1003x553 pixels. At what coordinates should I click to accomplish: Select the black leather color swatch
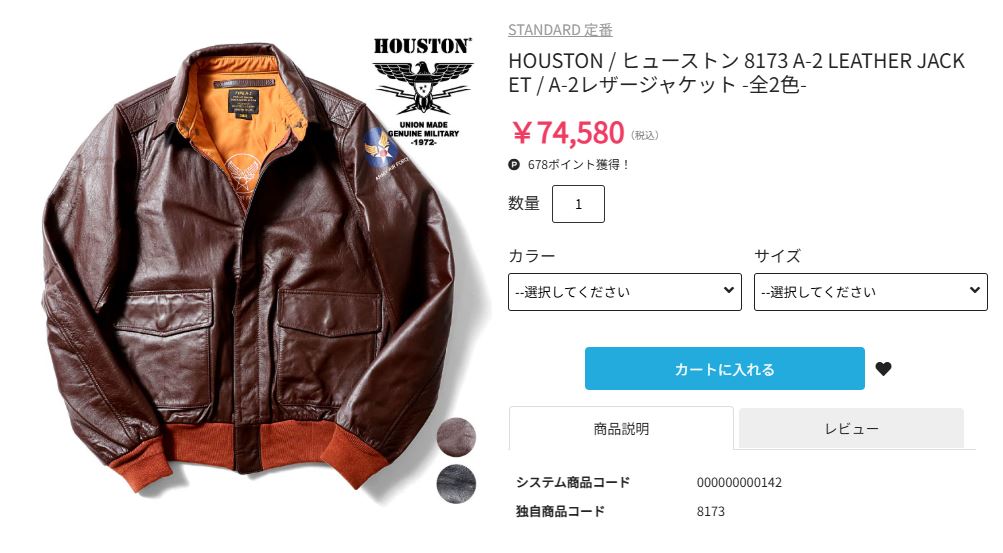[456, 484]
